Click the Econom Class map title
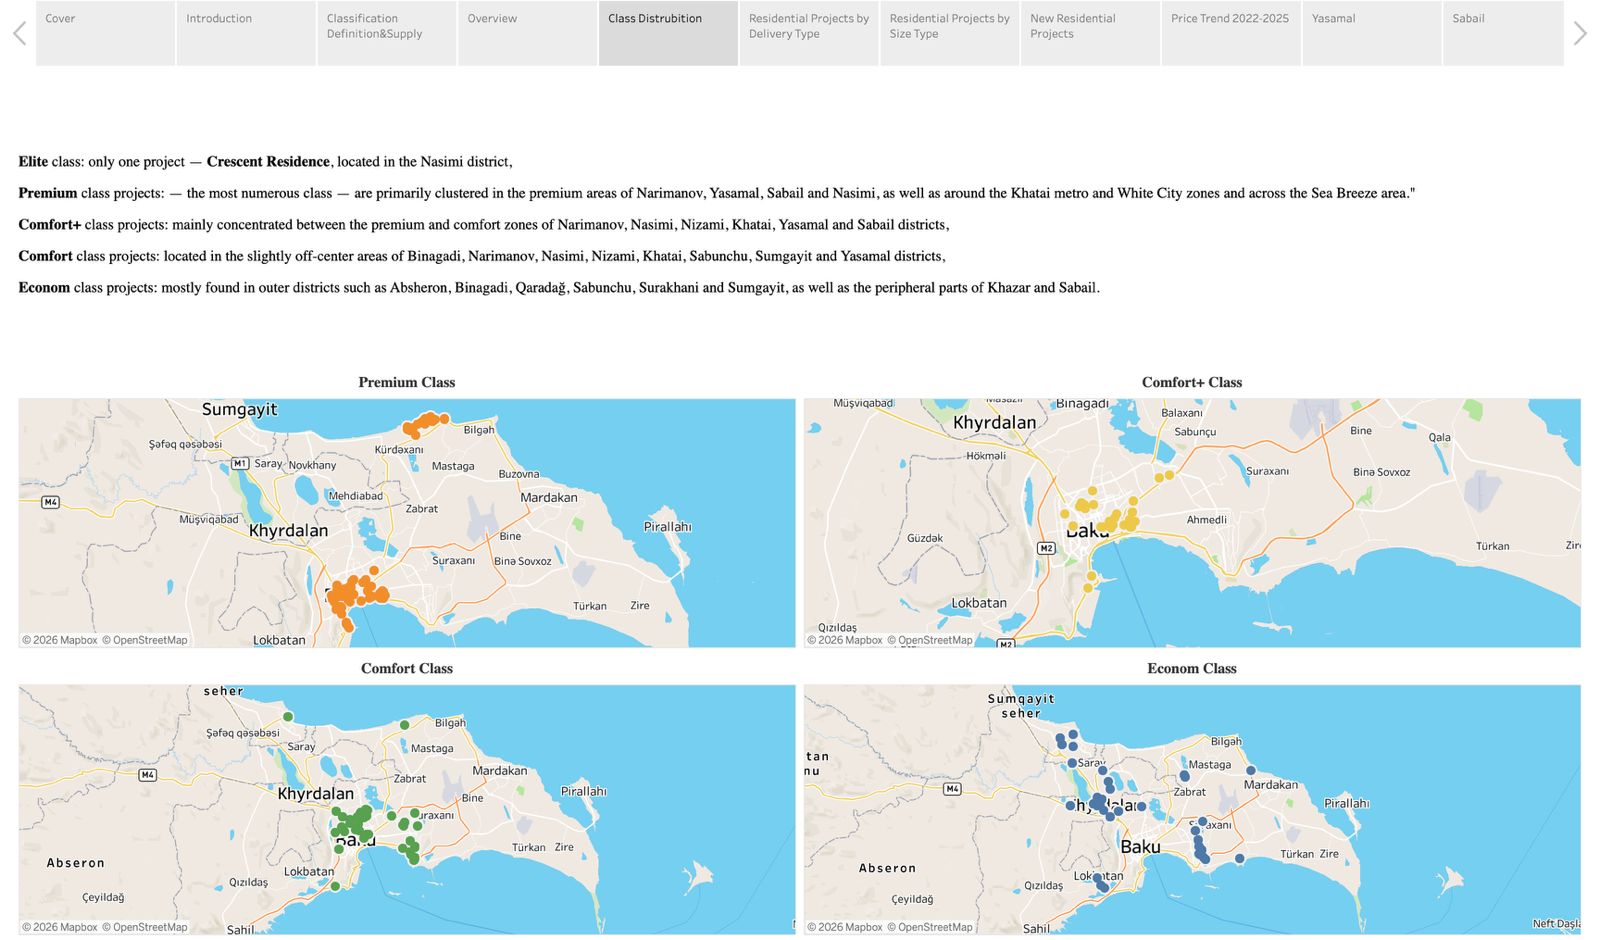Image resolution: width=1600 pixels, height=940 pixels. 1192,668
